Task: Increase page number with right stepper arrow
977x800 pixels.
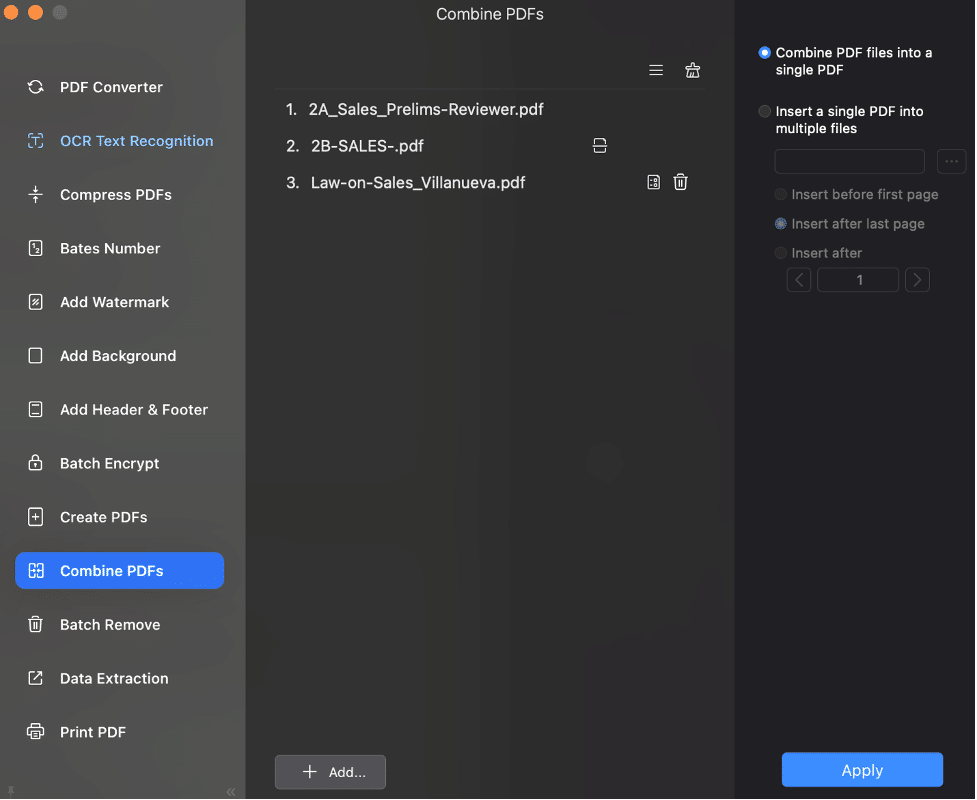Action: tap(917, 280)
